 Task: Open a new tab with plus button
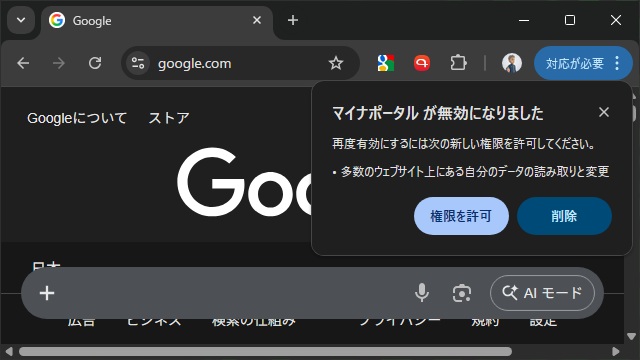point(293,20)
